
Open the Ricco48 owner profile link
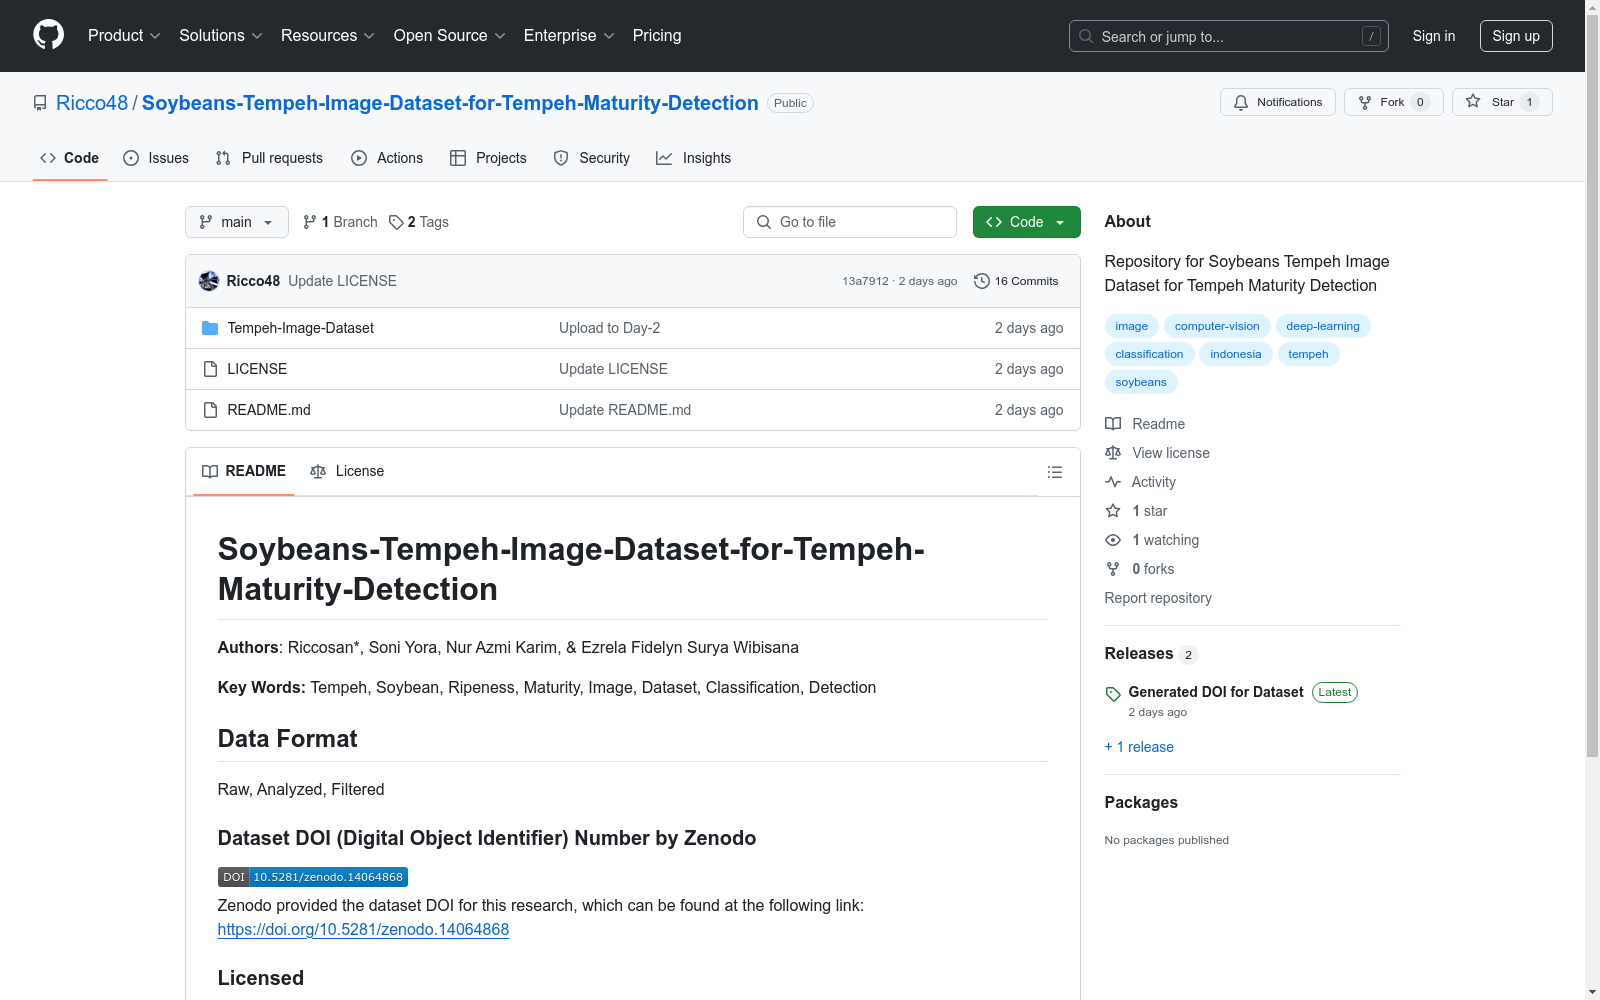click(x=92, y=103)
